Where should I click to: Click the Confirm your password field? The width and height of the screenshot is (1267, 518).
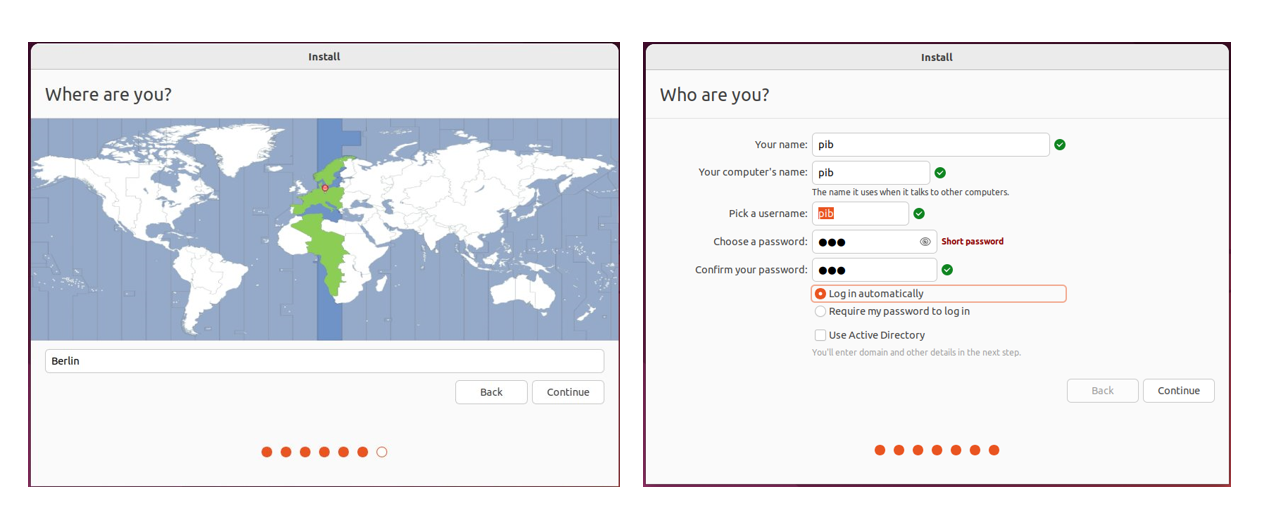click(x=874, y=270)
